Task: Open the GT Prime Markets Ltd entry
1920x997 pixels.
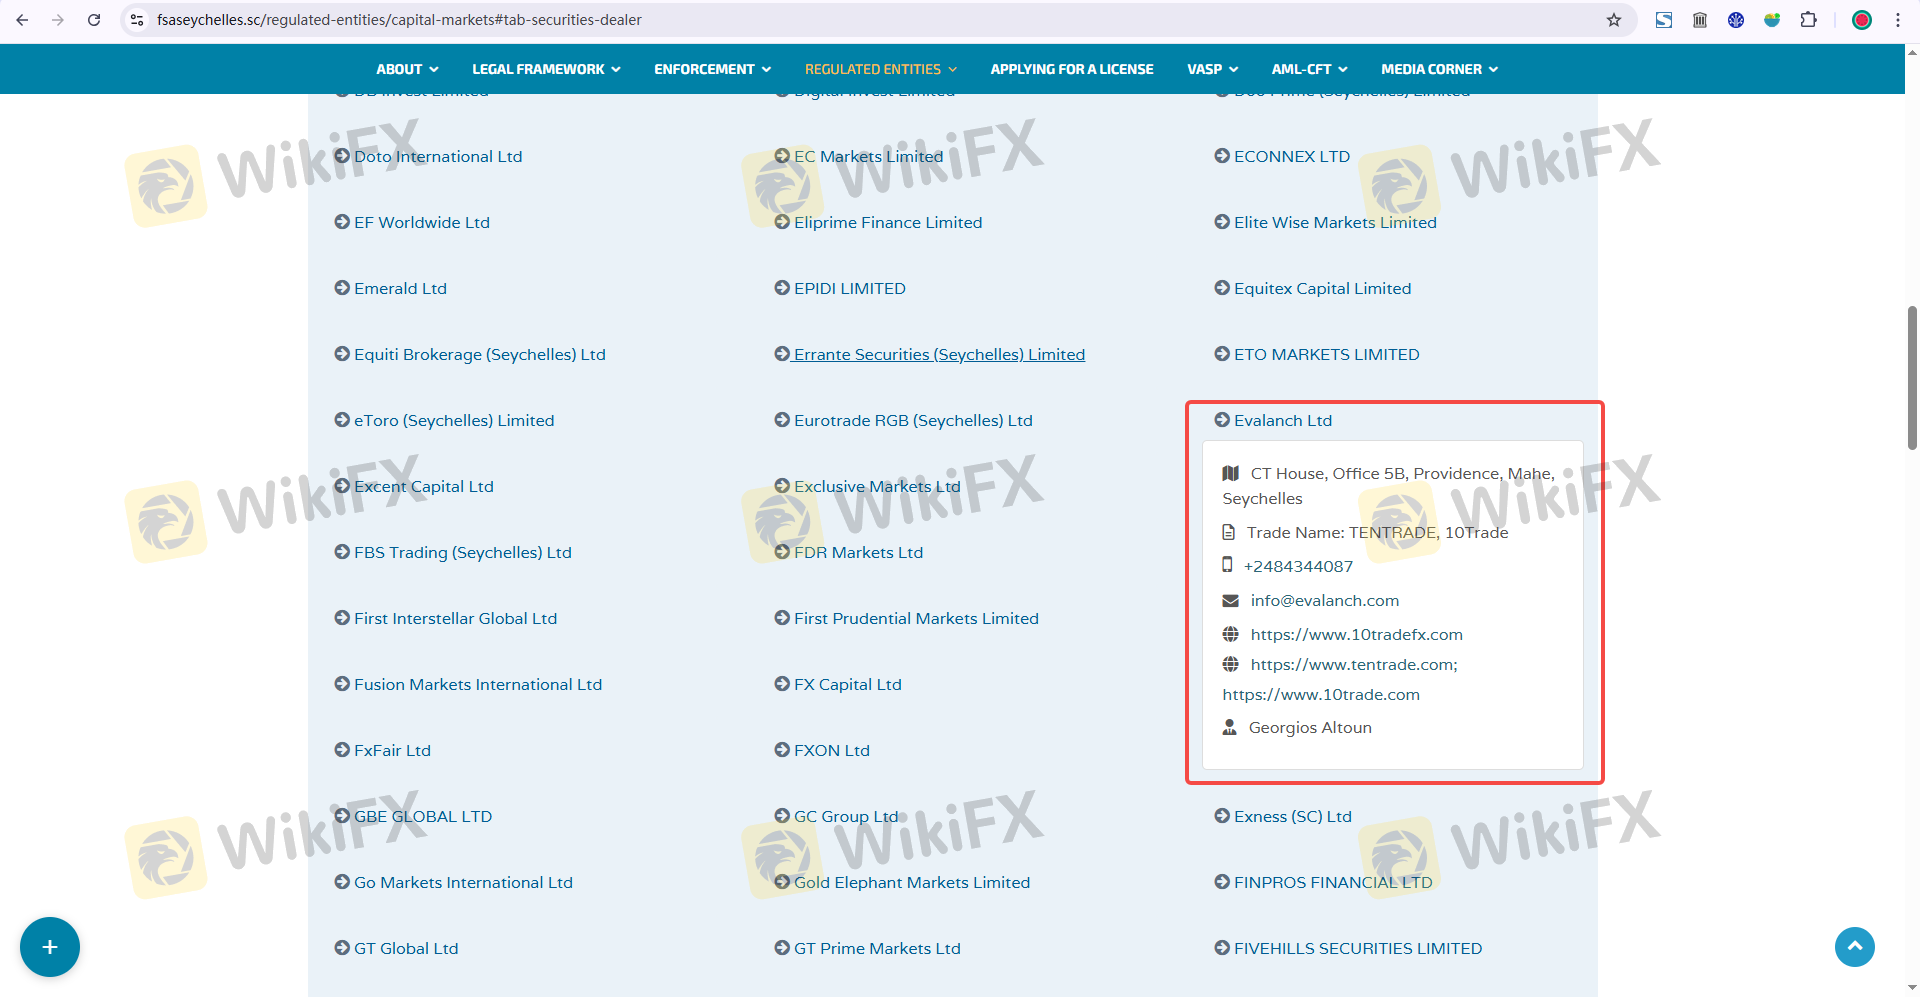Action: (877, 948)
